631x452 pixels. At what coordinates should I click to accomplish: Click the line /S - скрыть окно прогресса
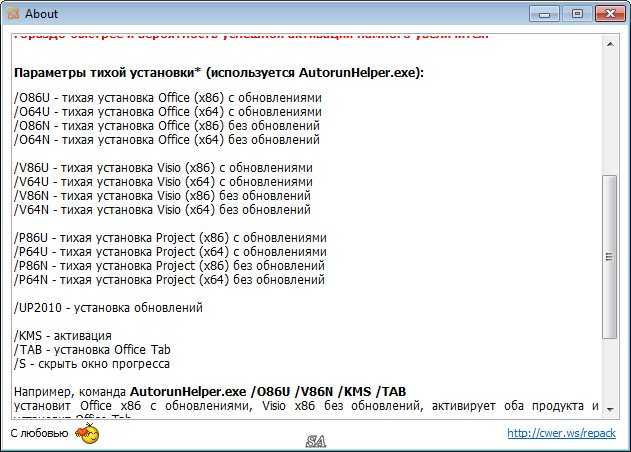click(x=92, y=364)
